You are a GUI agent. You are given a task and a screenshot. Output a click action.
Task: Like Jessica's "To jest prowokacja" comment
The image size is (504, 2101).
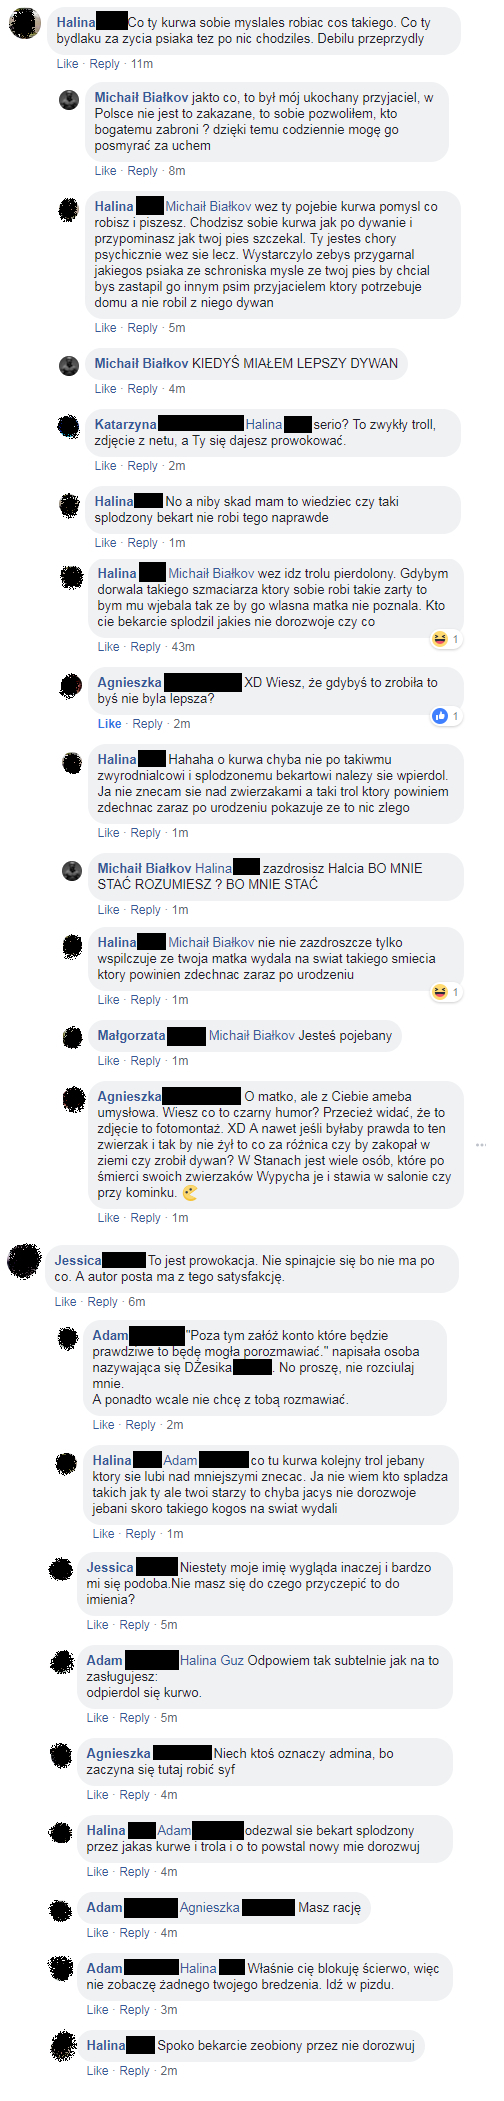click(65, 1302)
